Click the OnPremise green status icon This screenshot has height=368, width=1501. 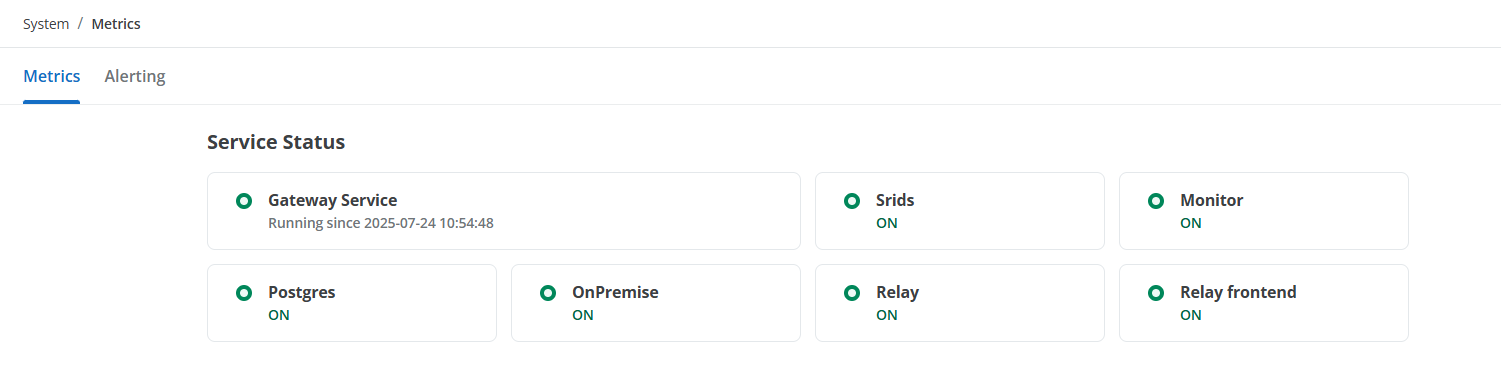coord(548,293)
